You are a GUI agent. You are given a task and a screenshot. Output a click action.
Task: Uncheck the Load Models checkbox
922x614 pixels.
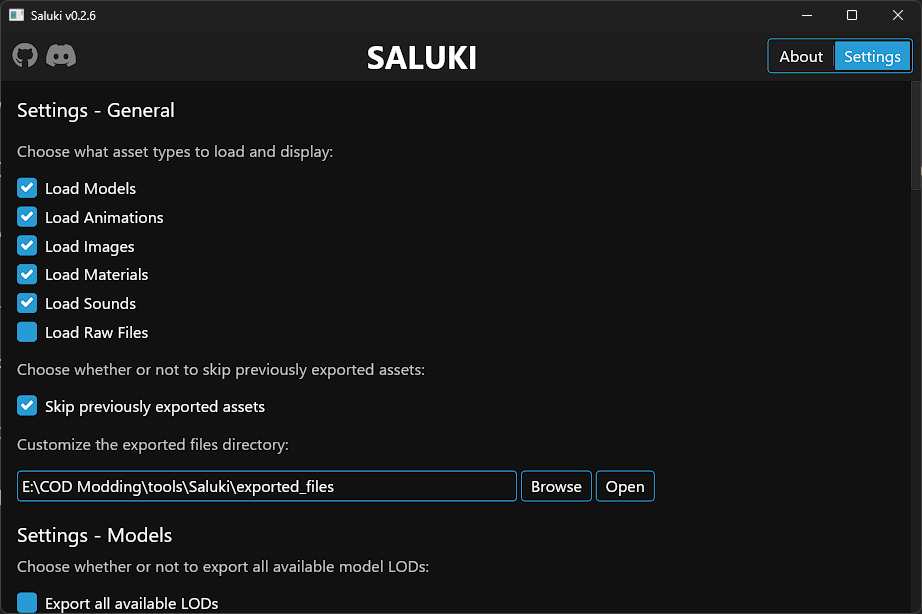27,188
